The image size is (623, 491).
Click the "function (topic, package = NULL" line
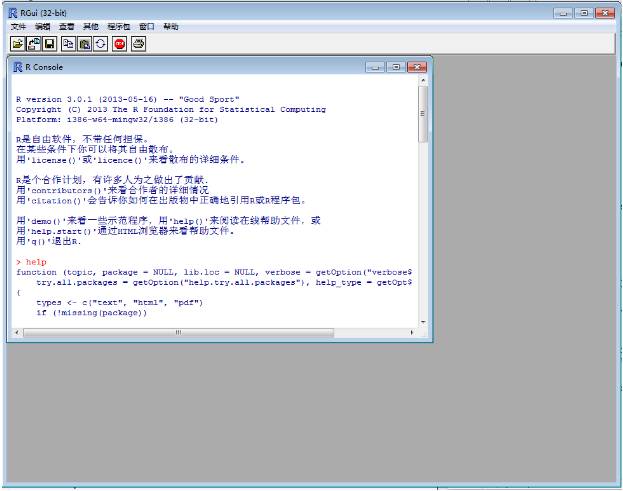pos(214,273)
